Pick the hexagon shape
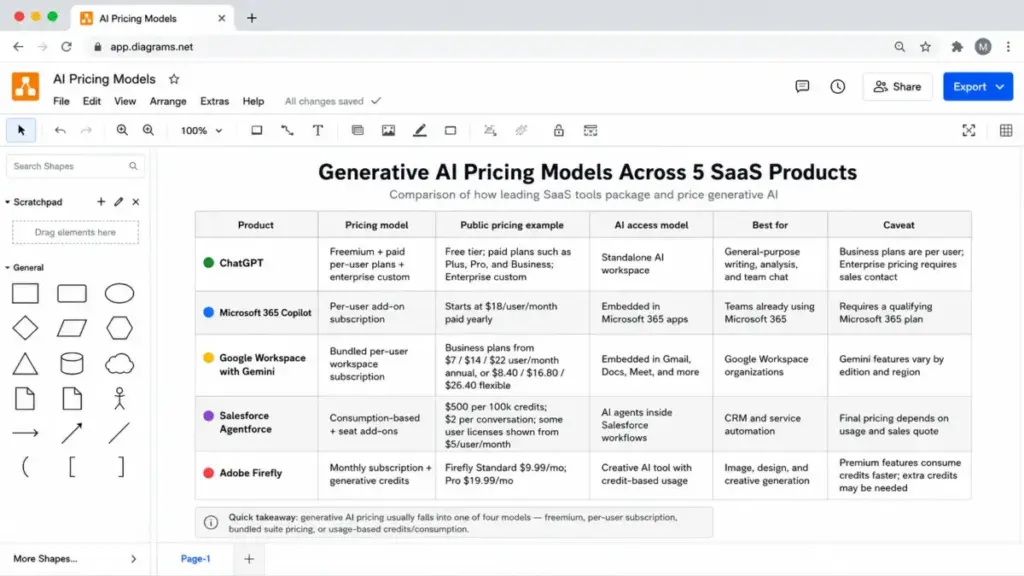The image size is (1024, 576). point(120,328)
